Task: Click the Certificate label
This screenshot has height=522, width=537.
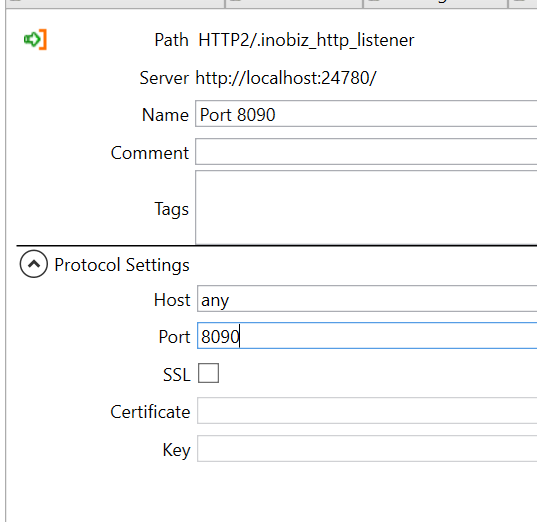Action: click(x=150, y=412)
